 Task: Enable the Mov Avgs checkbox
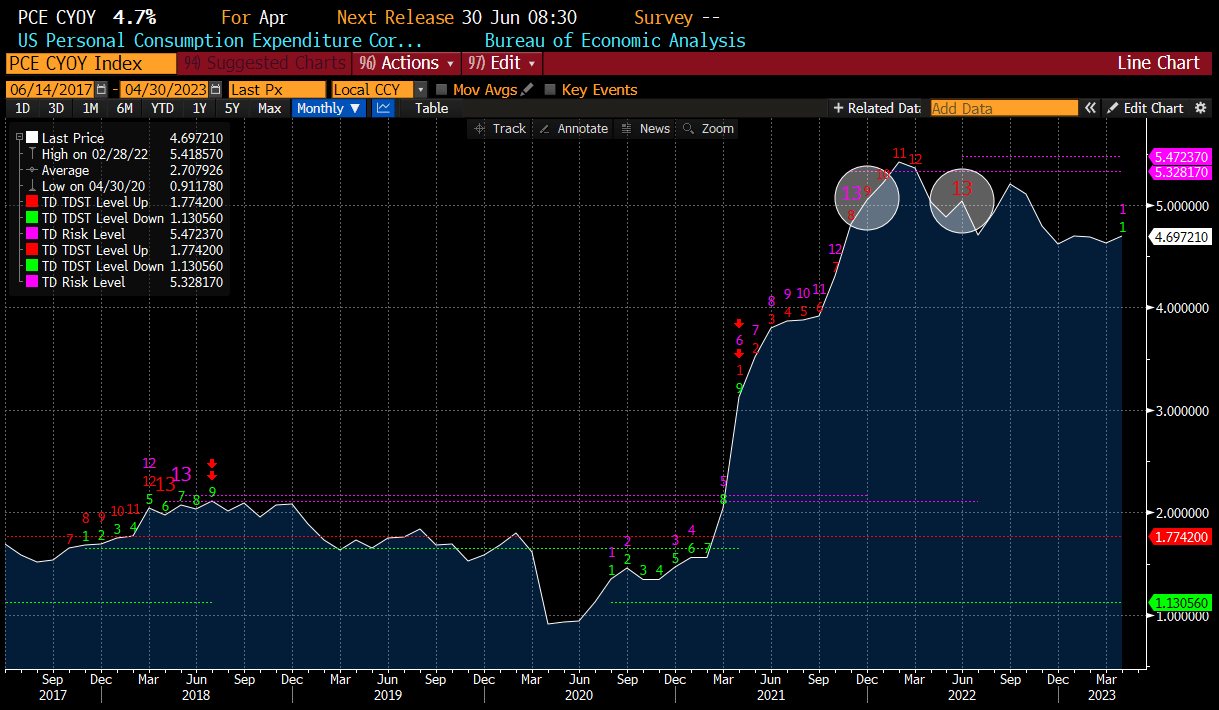(443, 89)
